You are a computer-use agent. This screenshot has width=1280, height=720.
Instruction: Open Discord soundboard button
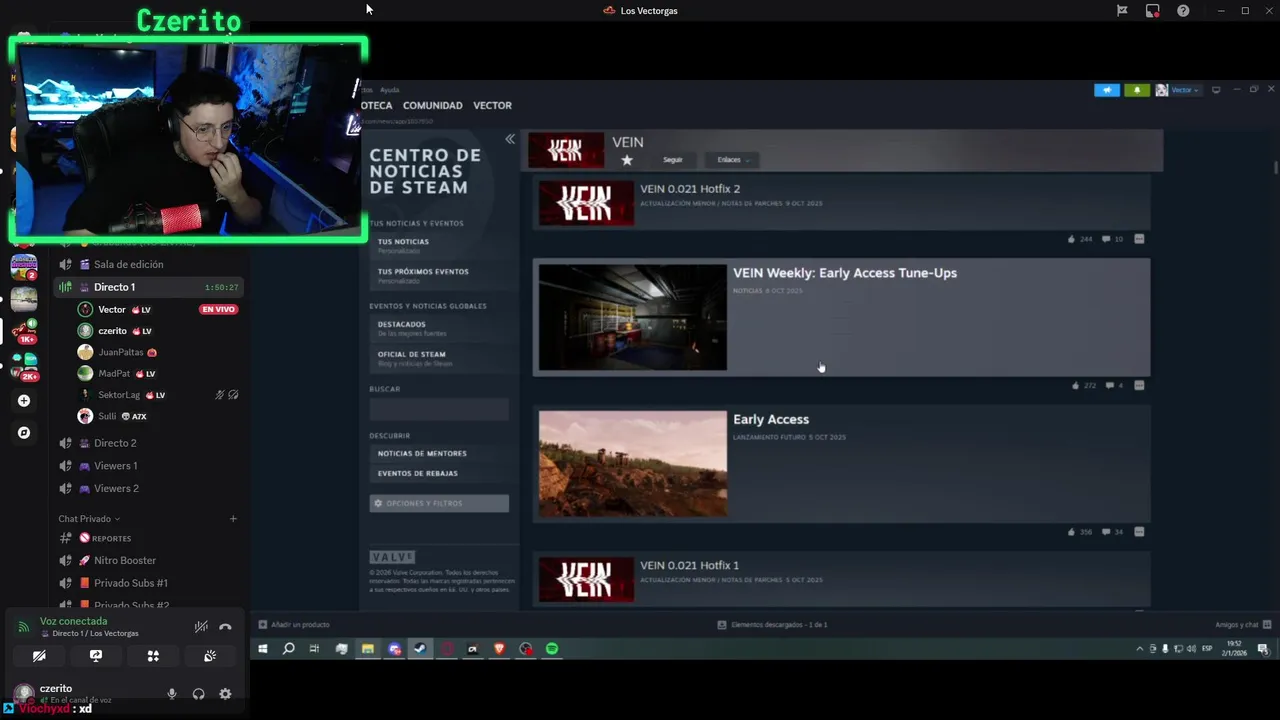point(210,656)
